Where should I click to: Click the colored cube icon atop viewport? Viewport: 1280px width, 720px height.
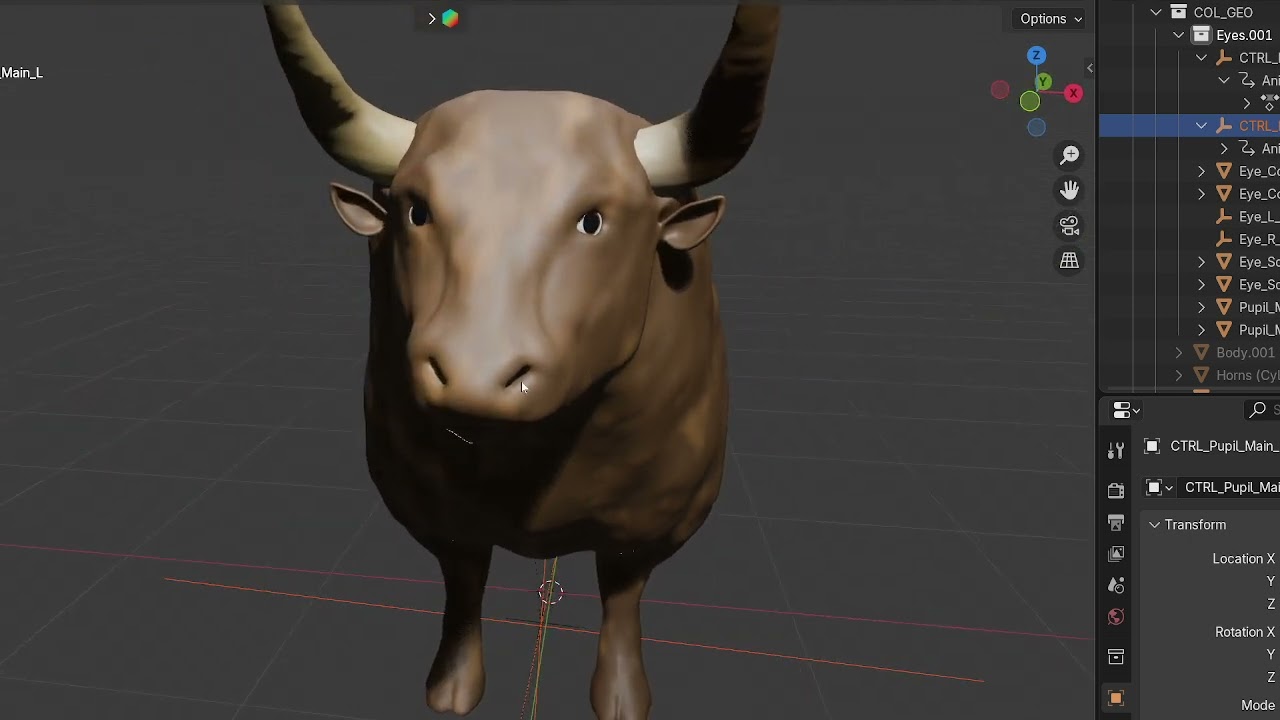pos(450,18)
